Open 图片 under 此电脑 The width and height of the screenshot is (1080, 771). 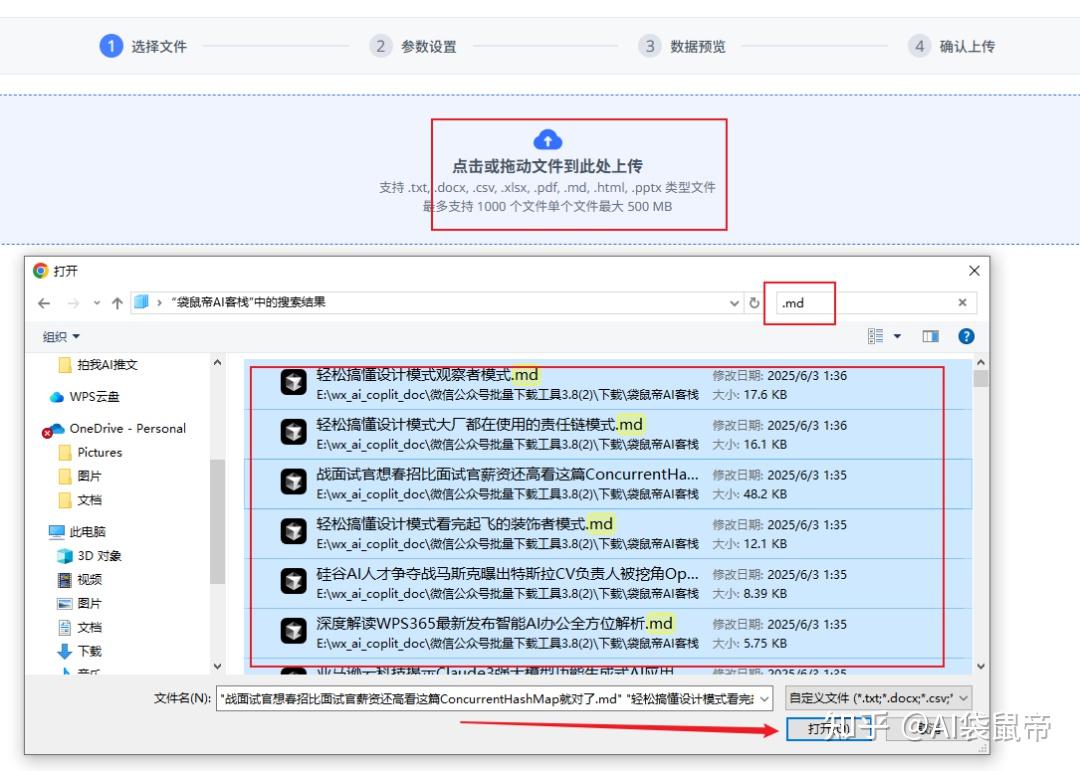click(80, 604)
